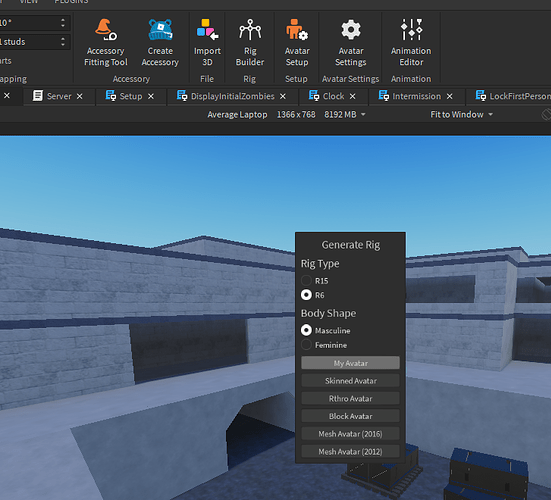The height and width of the screenshot is (500, 551).
Task: Click the Clock tab script icon
Action: [x=314, y=96]
